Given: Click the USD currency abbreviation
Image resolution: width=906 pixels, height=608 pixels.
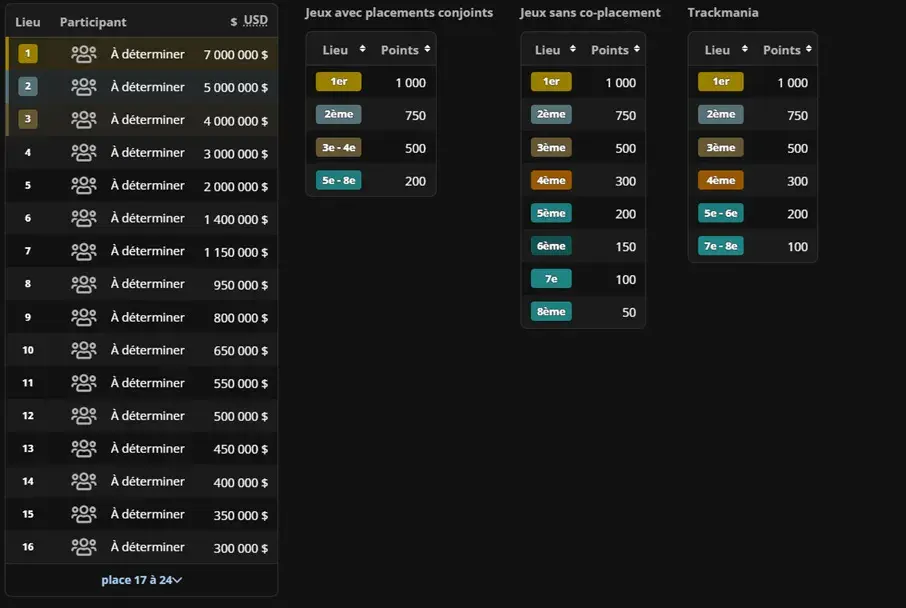Looking at the screenshot, I should coord(255,21).
